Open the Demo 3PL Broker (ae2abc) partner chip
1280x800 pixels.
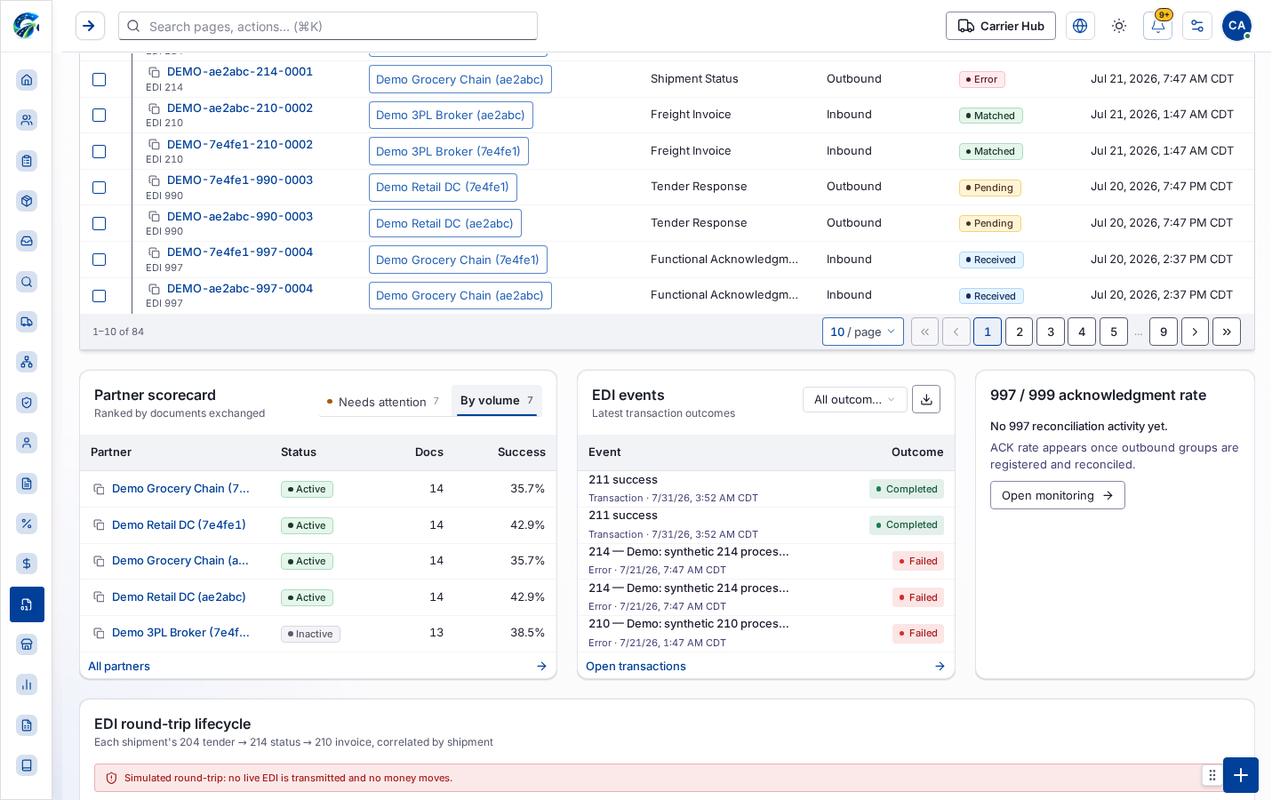[451, 115]
